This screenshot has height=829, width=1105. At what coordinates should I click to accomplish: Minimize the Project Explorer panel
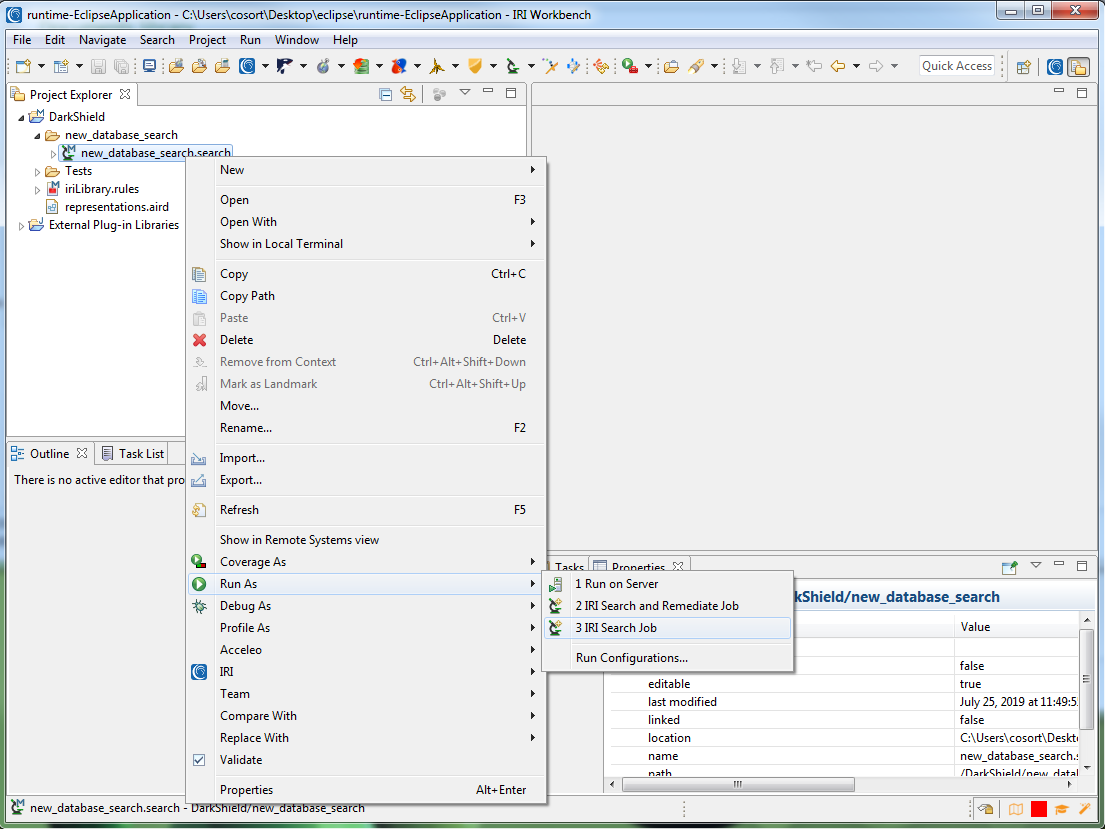coord(488,92)
